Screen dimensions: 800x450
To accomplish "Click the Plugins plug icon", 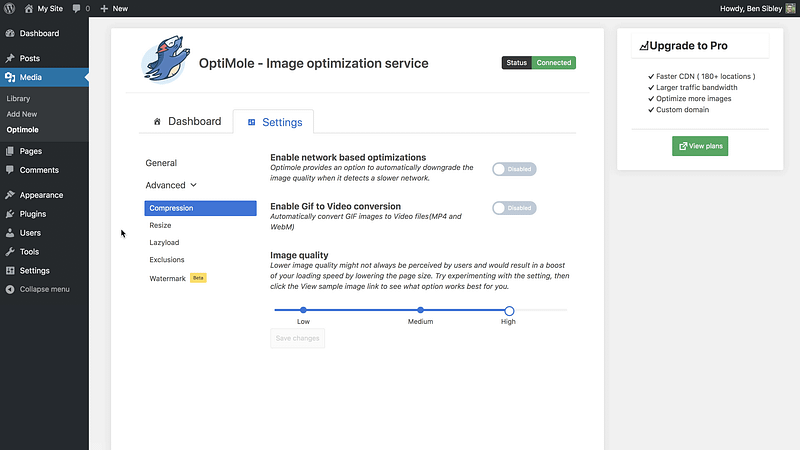I will (x=10, y=214).
